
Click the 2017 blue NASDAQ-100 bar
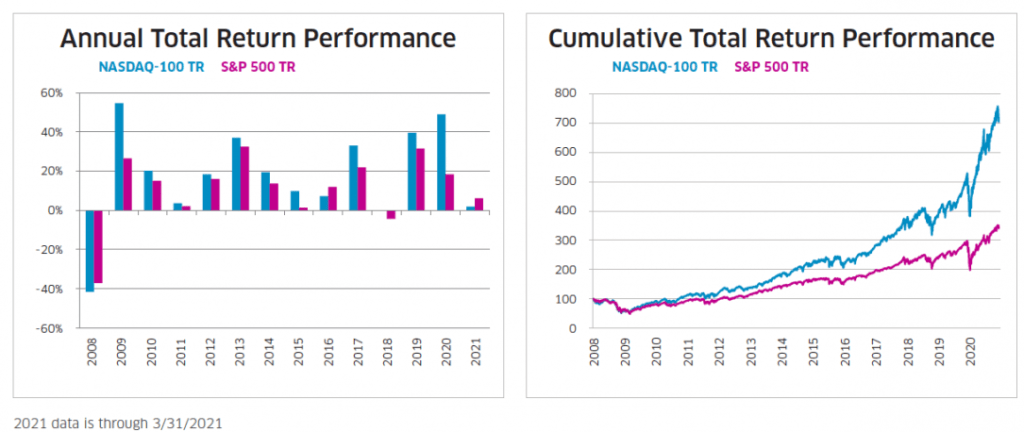click(x=353, y=178)
